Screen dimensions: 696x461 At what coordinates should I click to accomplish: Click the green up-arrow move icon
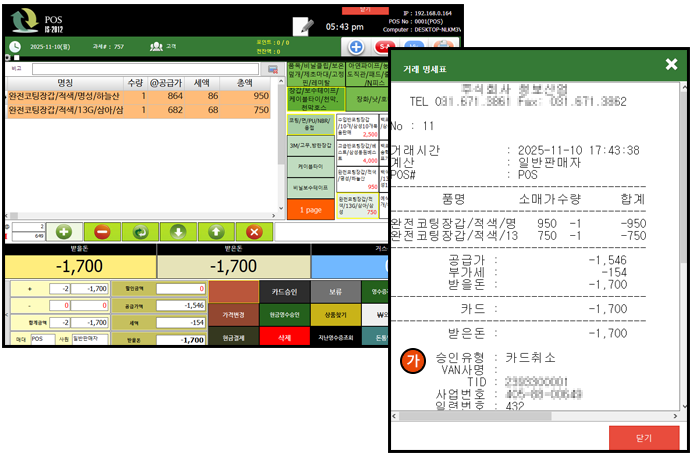216,232
